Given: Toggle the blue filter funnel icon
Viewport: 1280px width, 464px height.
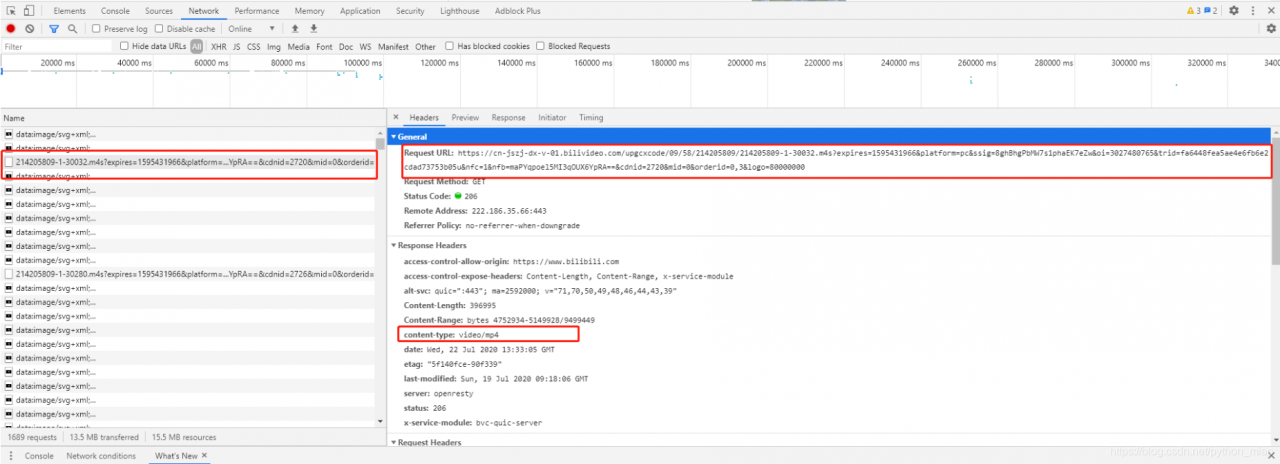Looking at the screenshot, I should (54, 29).
